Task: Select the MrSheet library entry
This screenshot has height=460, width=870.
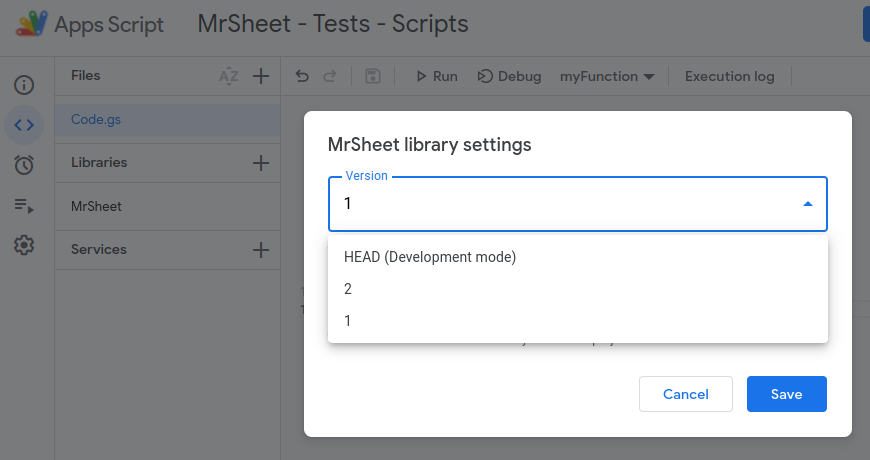Action: click(168, 206)
